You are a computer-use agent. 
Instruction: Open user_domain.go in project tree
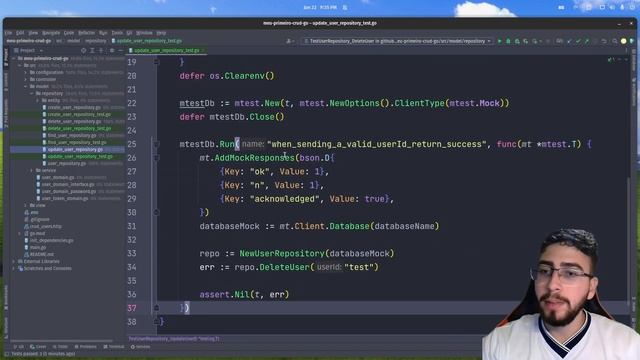pyautogui.click(x=58, y=178)
